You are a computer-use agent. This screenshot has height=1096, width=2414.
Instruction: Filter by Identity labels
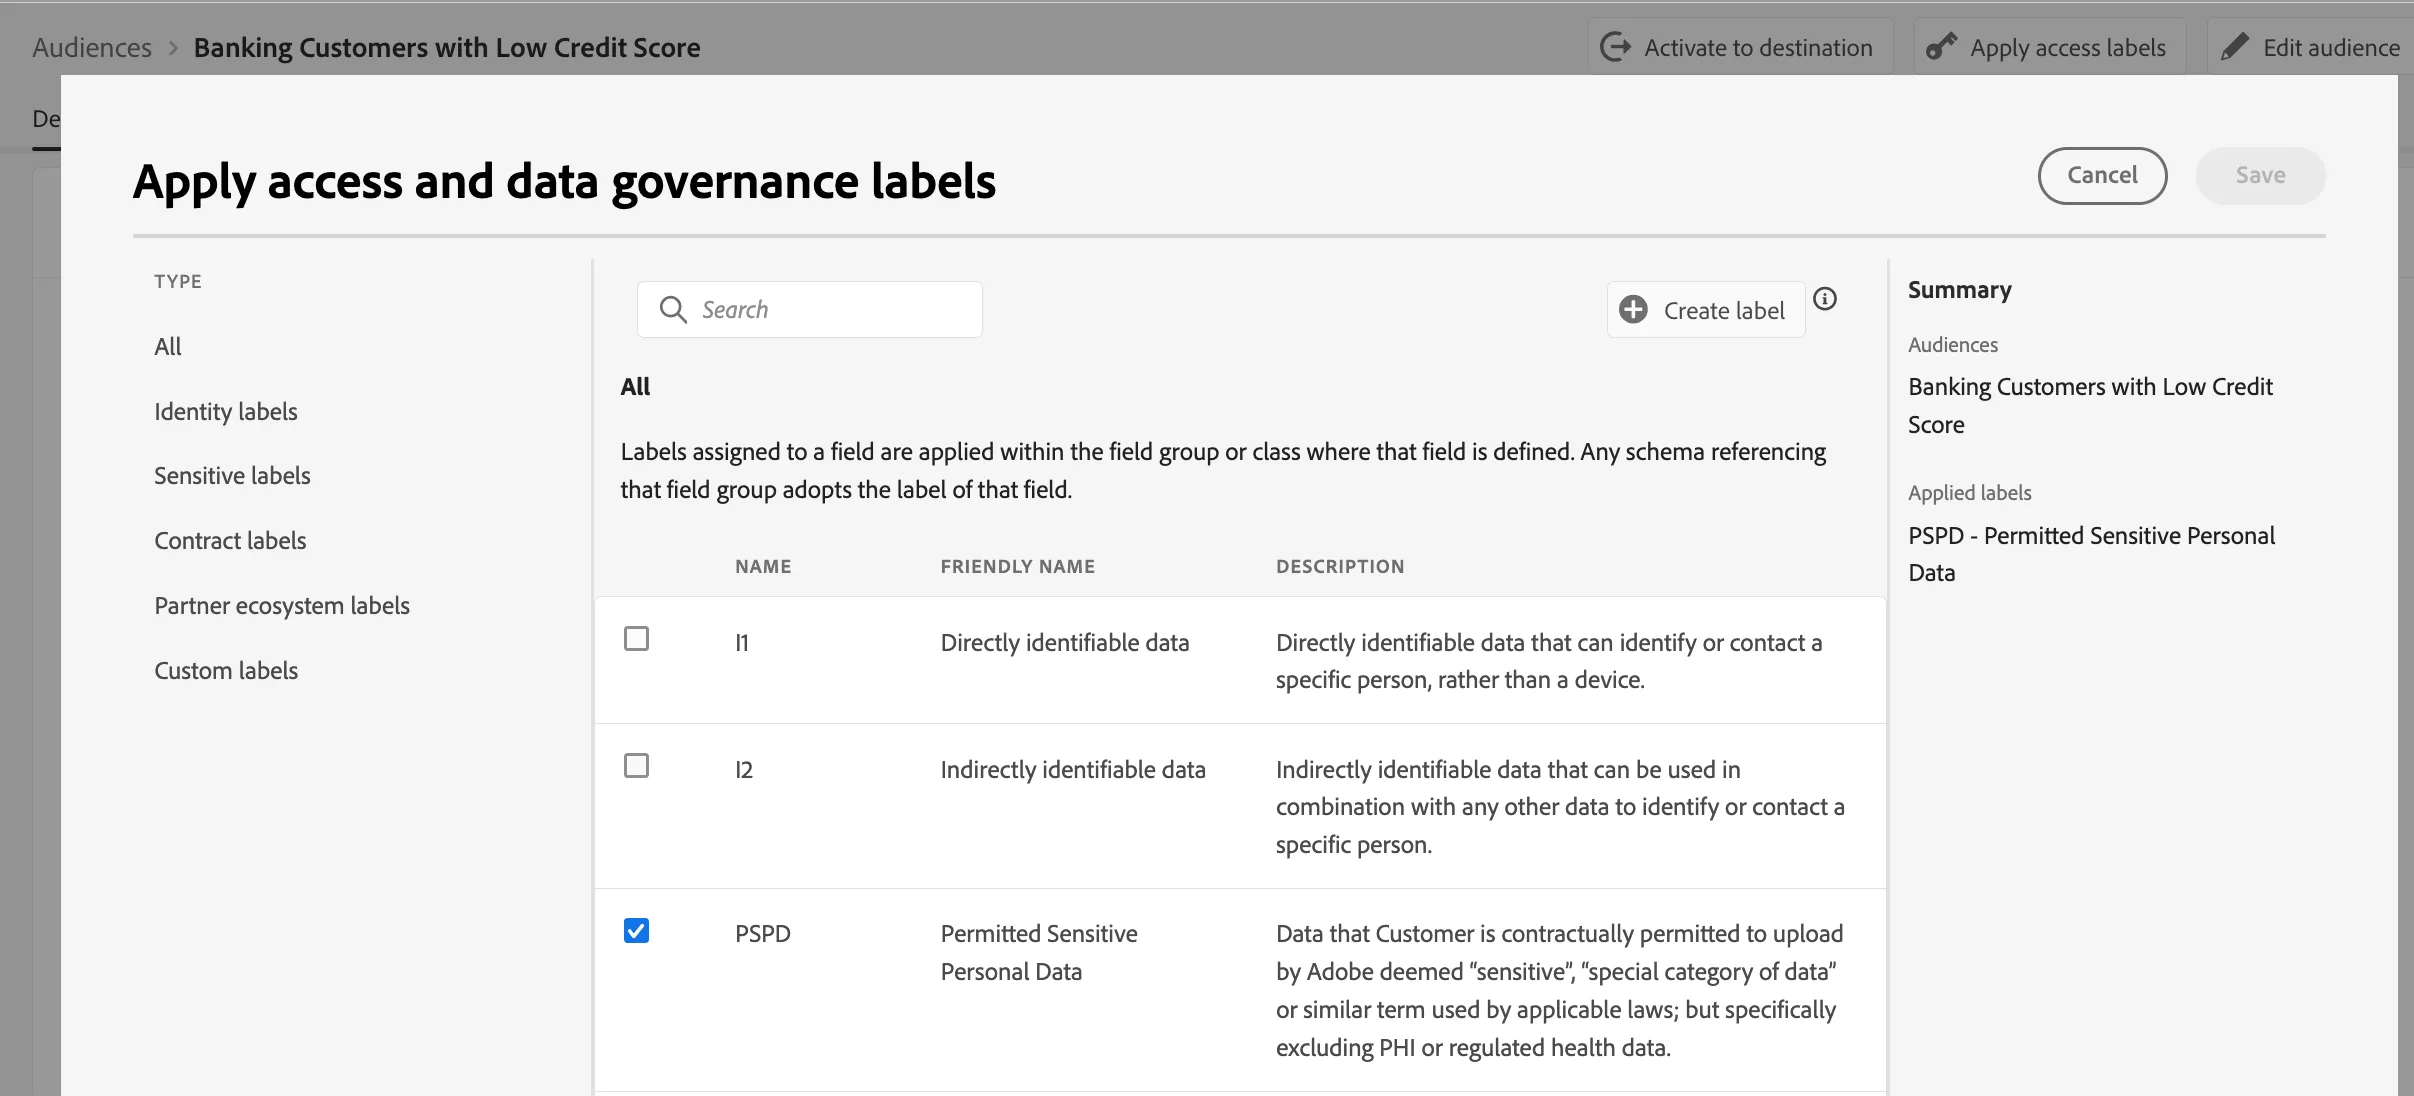pos(226,411)
